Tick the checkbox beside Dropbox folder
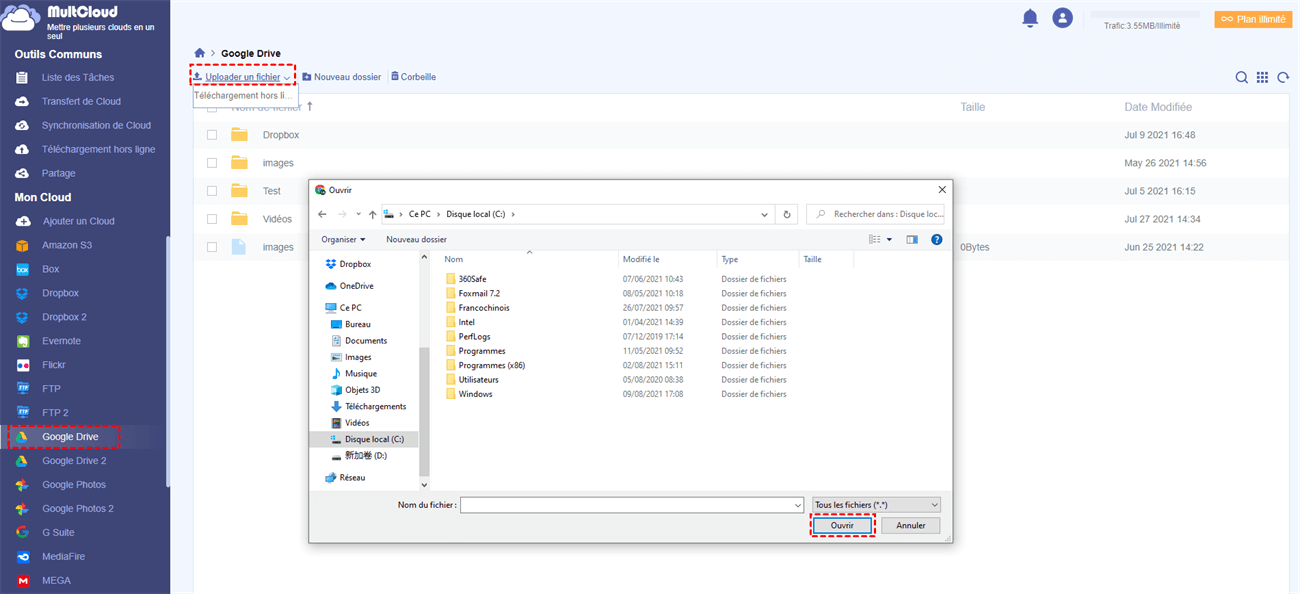 coord(212,135)
